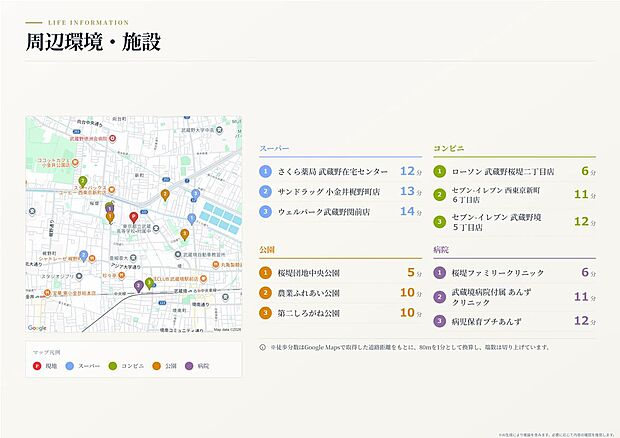Click the 第二しろがね公園 entry

(x=308, y=313)
